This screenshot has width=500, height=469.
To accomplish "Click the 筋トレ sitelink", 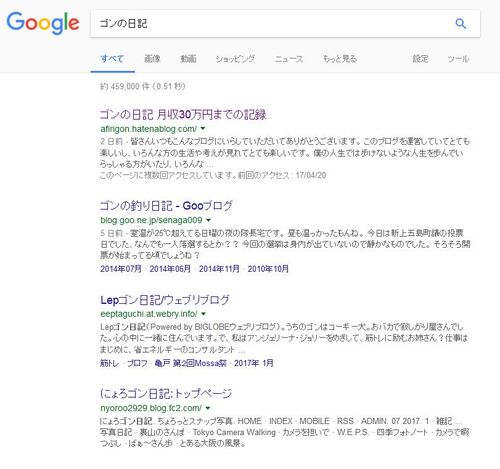I will click(x=109, y=363).
